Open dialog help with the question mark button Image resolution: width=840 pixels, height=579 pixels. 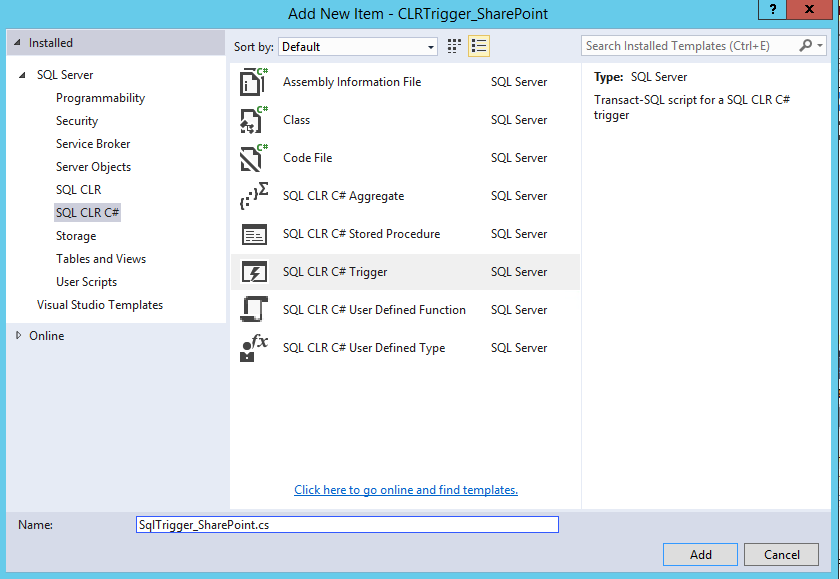tap(772, 9)
